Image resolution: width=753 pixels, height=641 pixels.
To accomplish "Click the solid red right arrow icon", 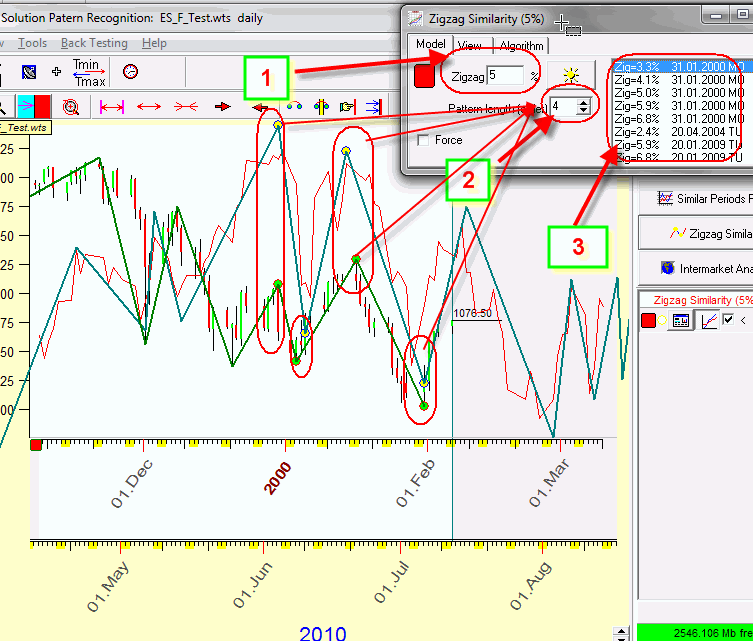I will (223, 106).
